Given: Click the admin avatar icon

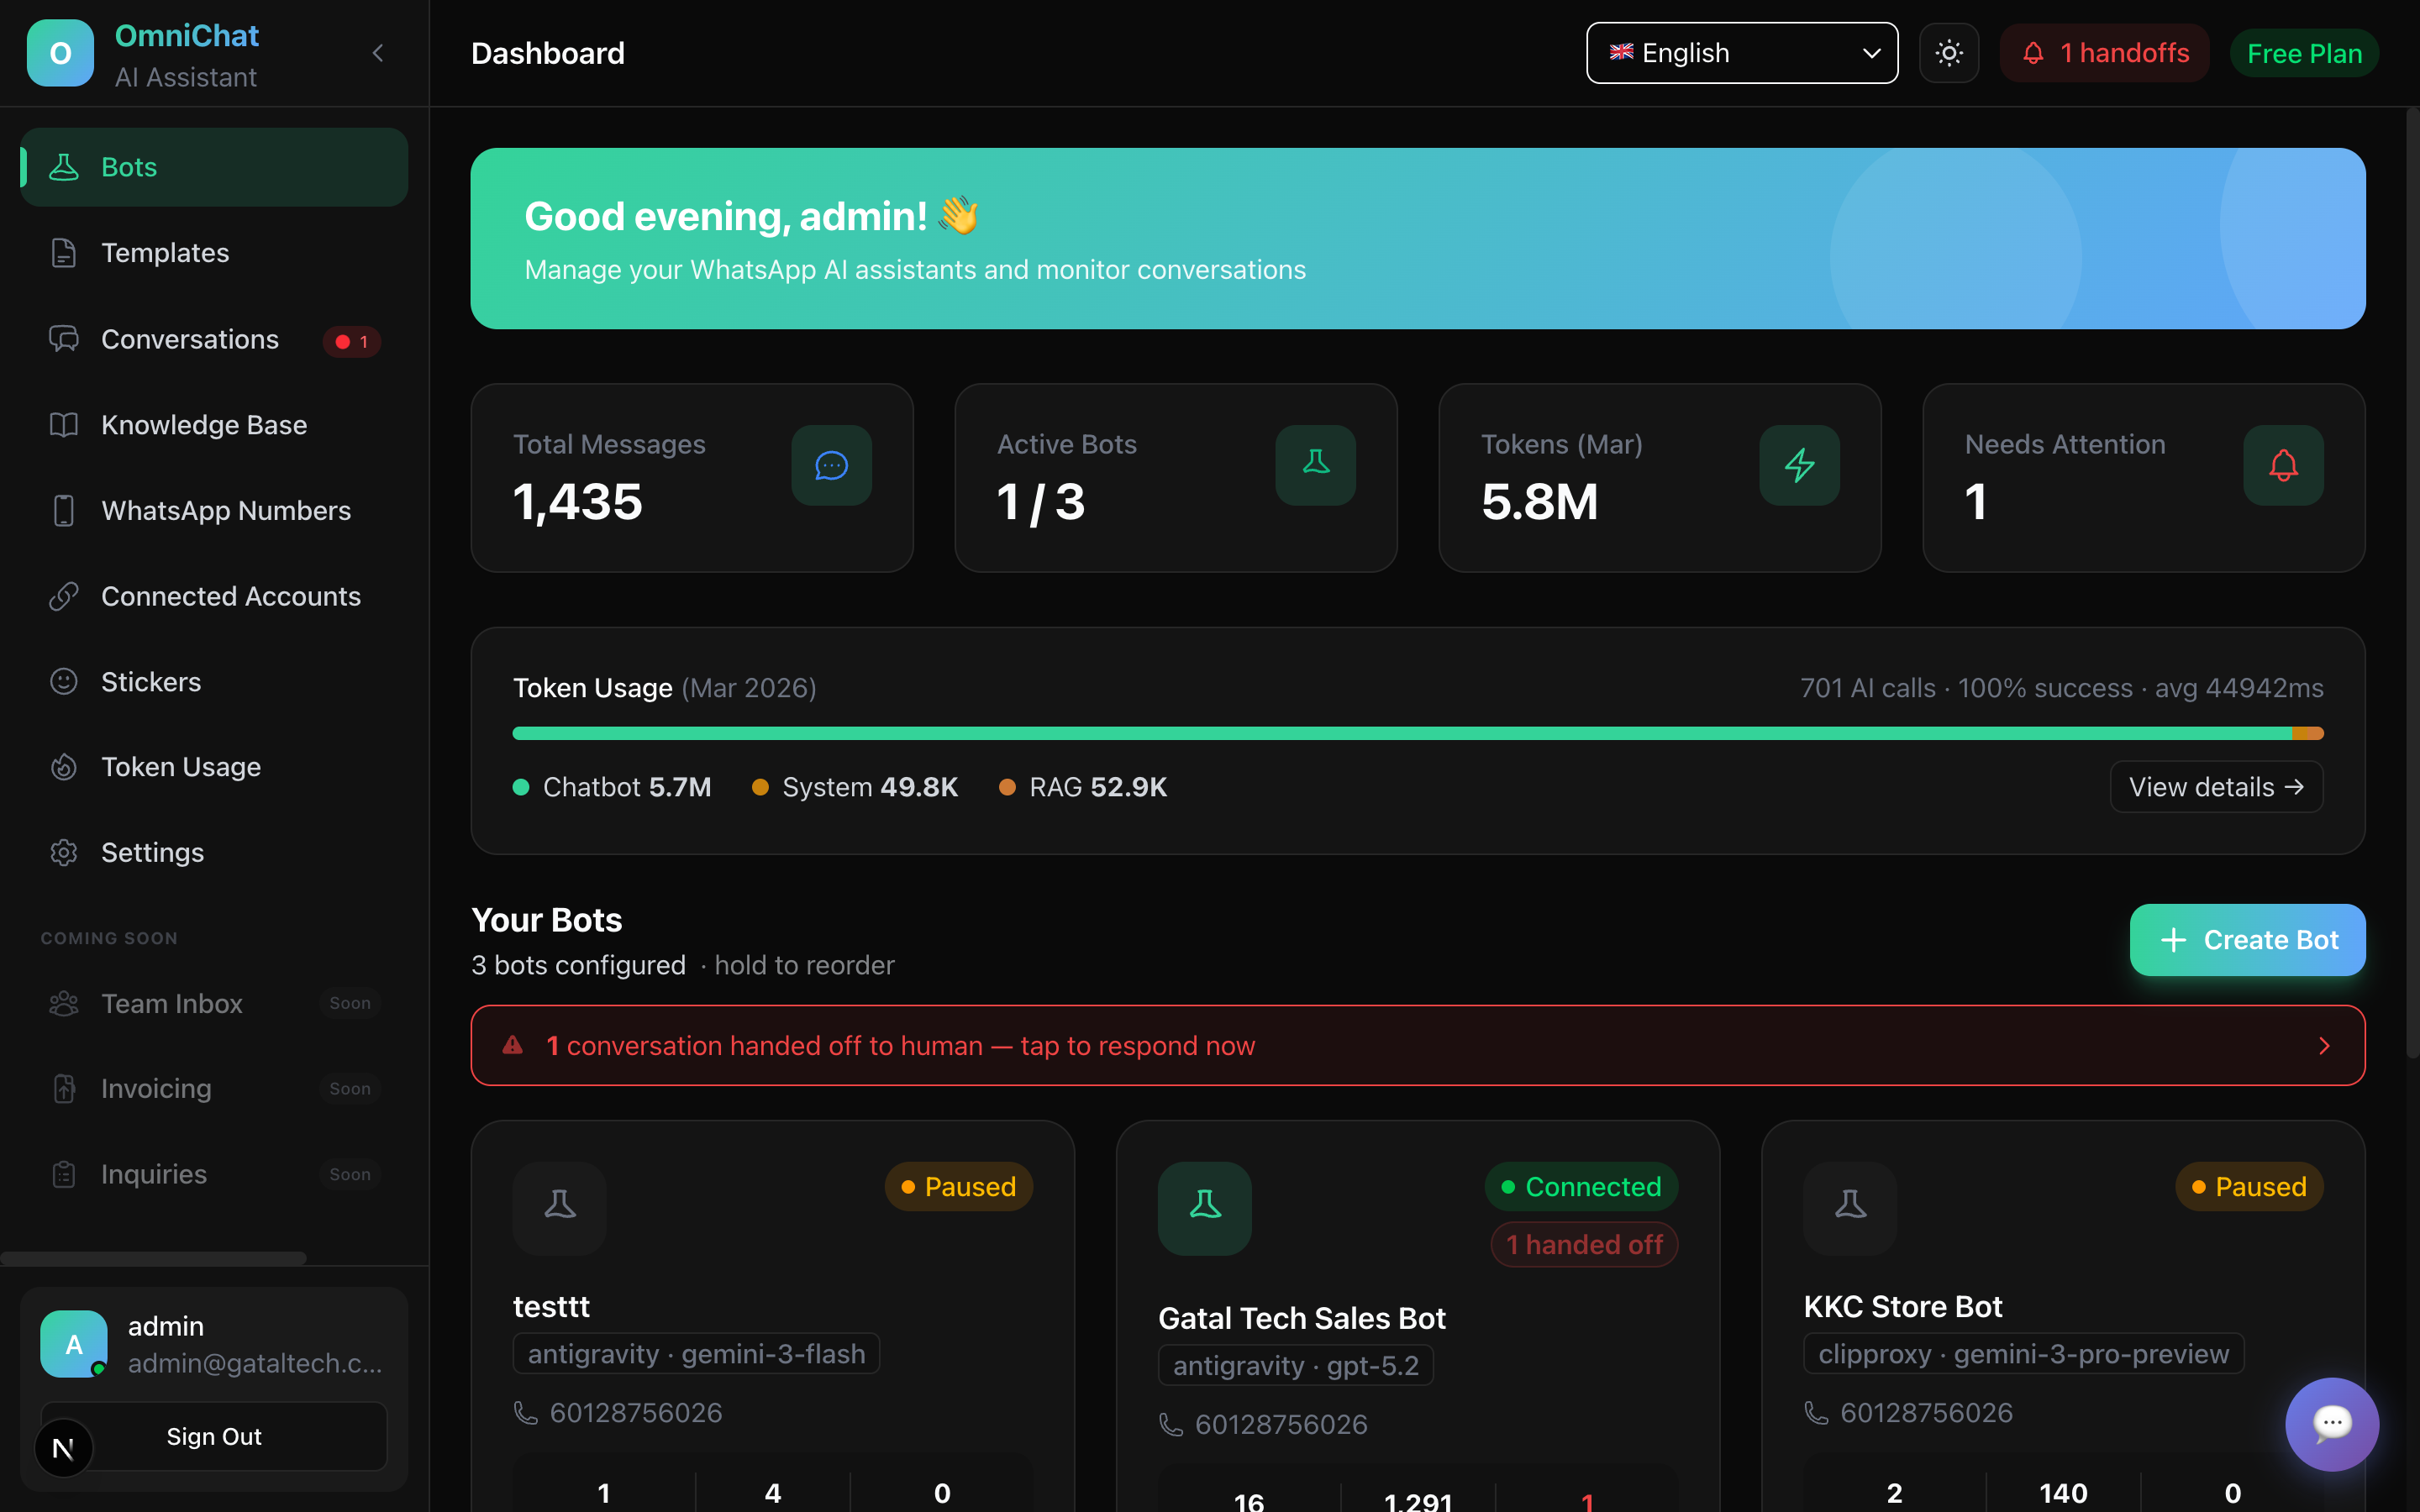Looking at the screenshot, I should click(x=74, y=1343).
